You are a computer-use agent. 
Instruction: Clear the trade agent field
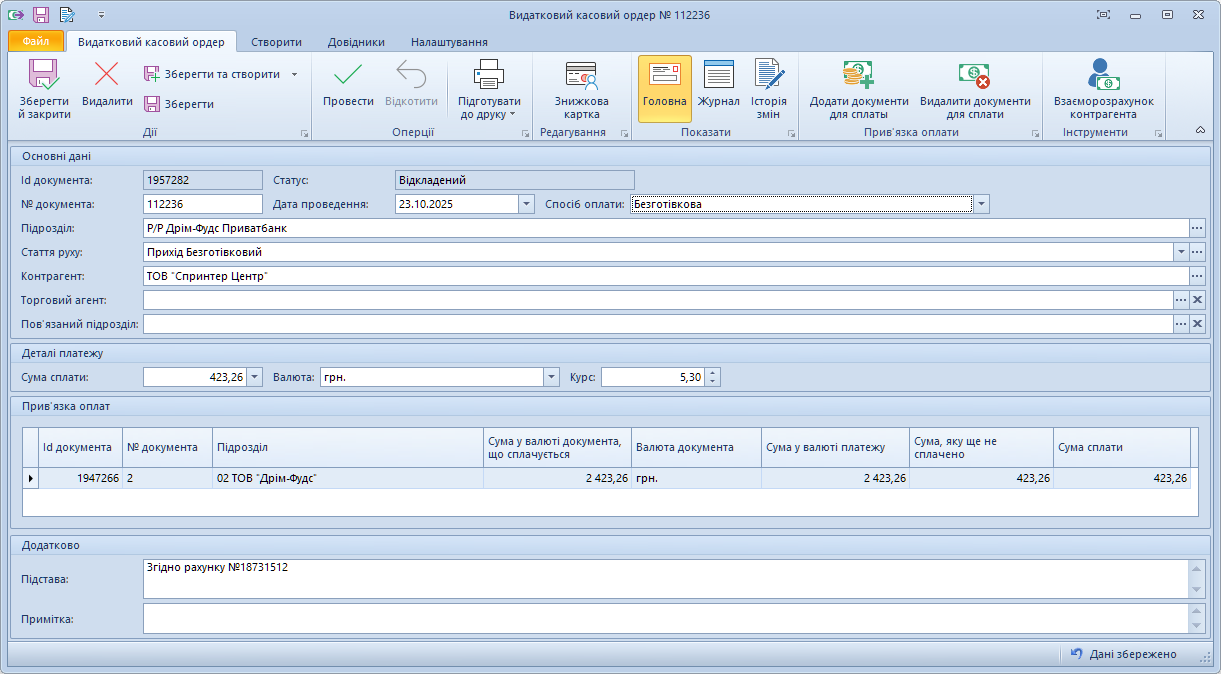tap(1197, 300)
